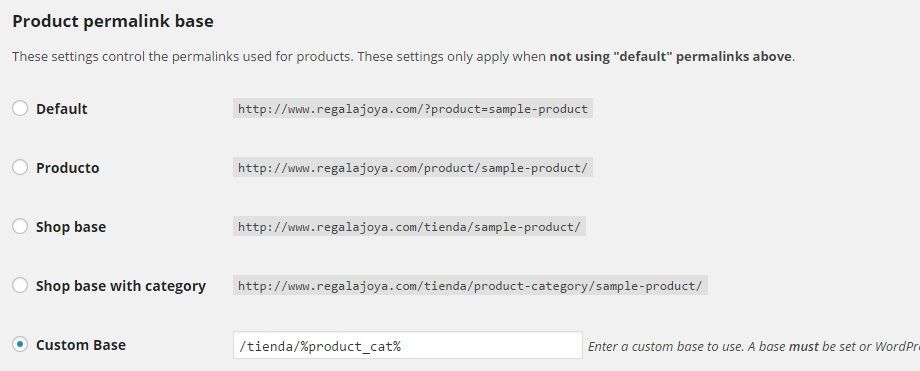Click the /tienda/product-category/sample-product/ example URL
Viewport: 920px width, 371px height.
[x=470, y=286]
